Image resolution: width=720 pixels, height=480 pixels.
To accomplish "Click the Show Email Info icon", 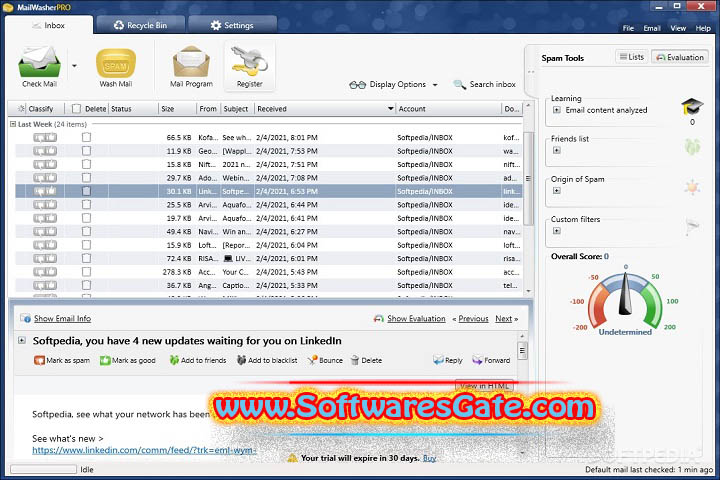I will [25, 318].
